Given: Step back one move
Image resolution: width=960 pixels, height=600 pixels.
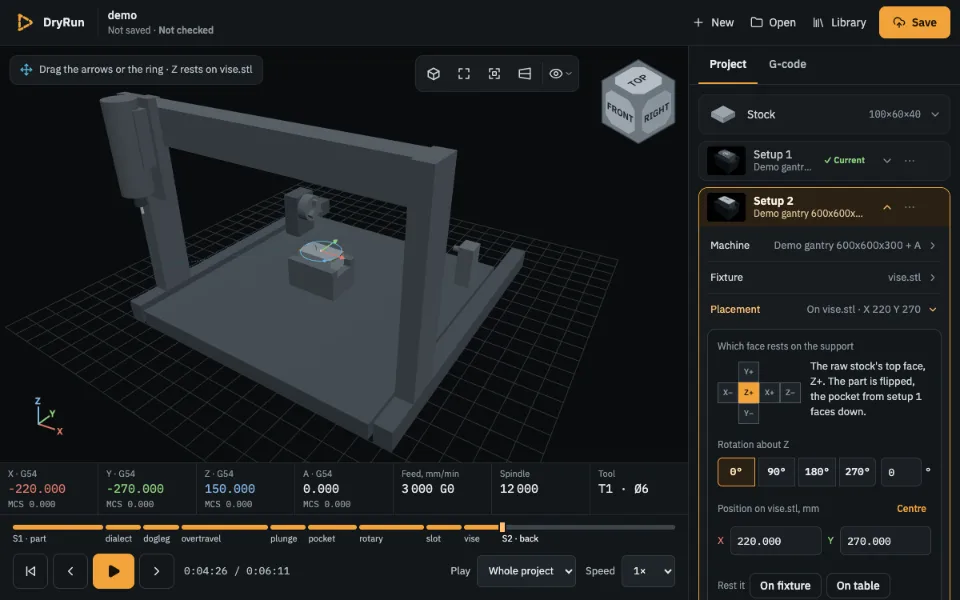Looking at the screenshot, I should (70, 571).
